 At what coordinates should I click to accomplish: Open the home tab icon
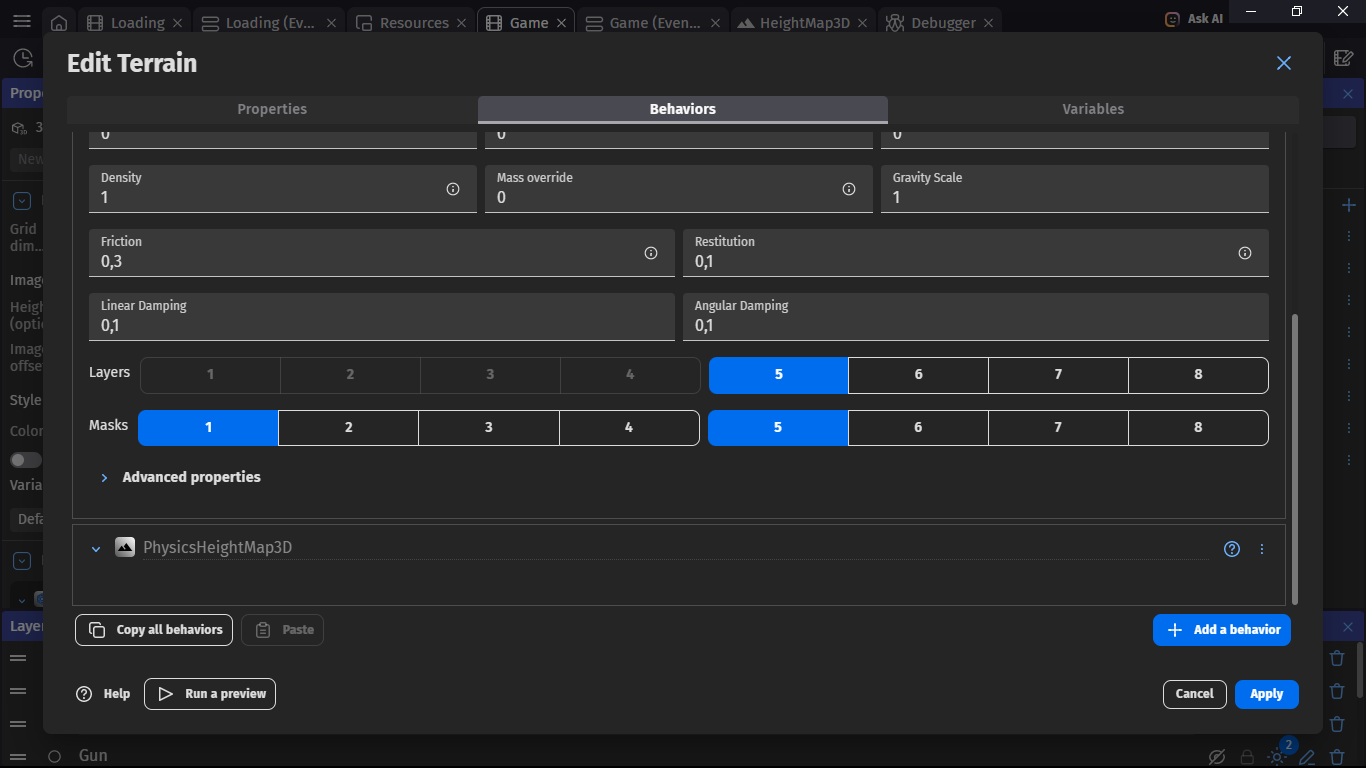point(59,23)
